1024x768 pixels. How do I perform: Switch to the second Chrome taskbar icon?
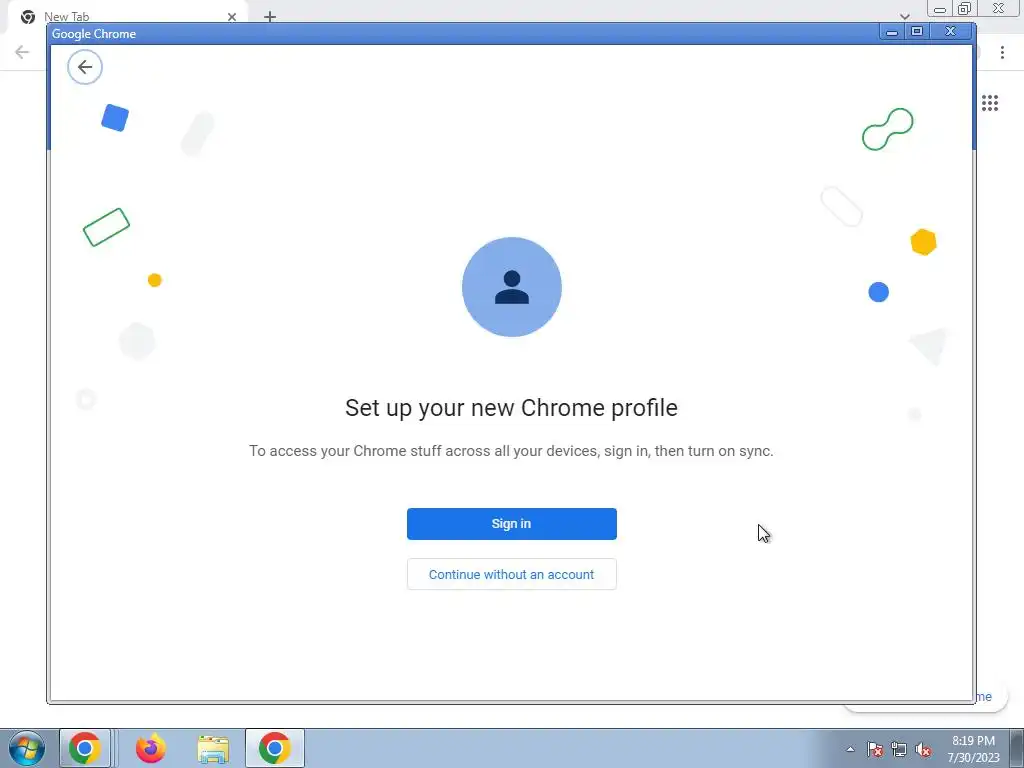click(274, 748)
